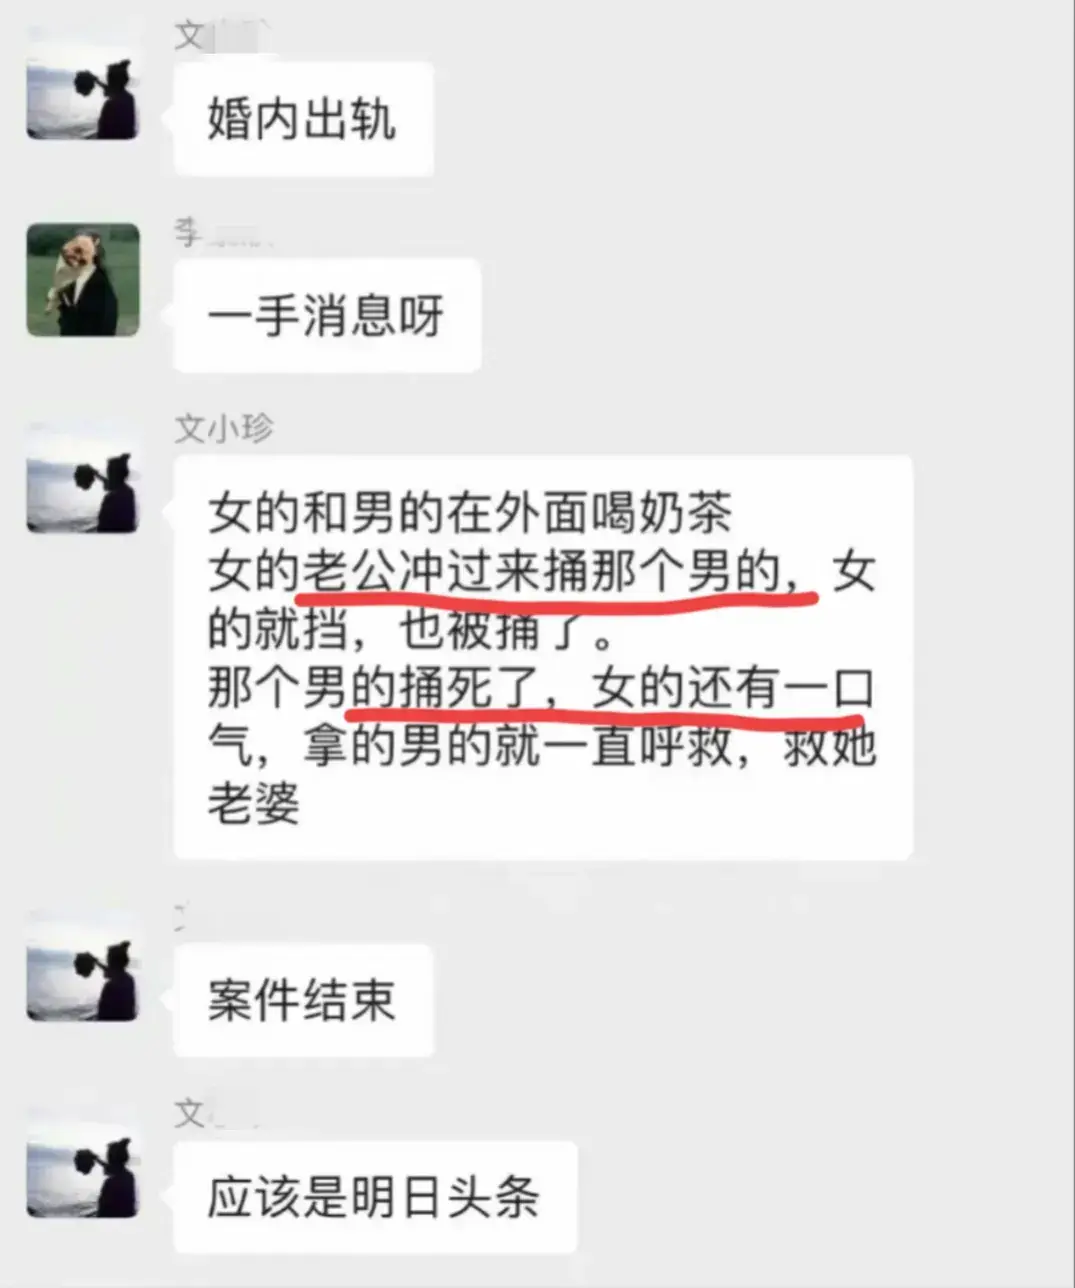Click the word 老婆 ending long message
The height and width of the screenshot is (1288, 1075).
pyautogui.click(x=254, y=803)
